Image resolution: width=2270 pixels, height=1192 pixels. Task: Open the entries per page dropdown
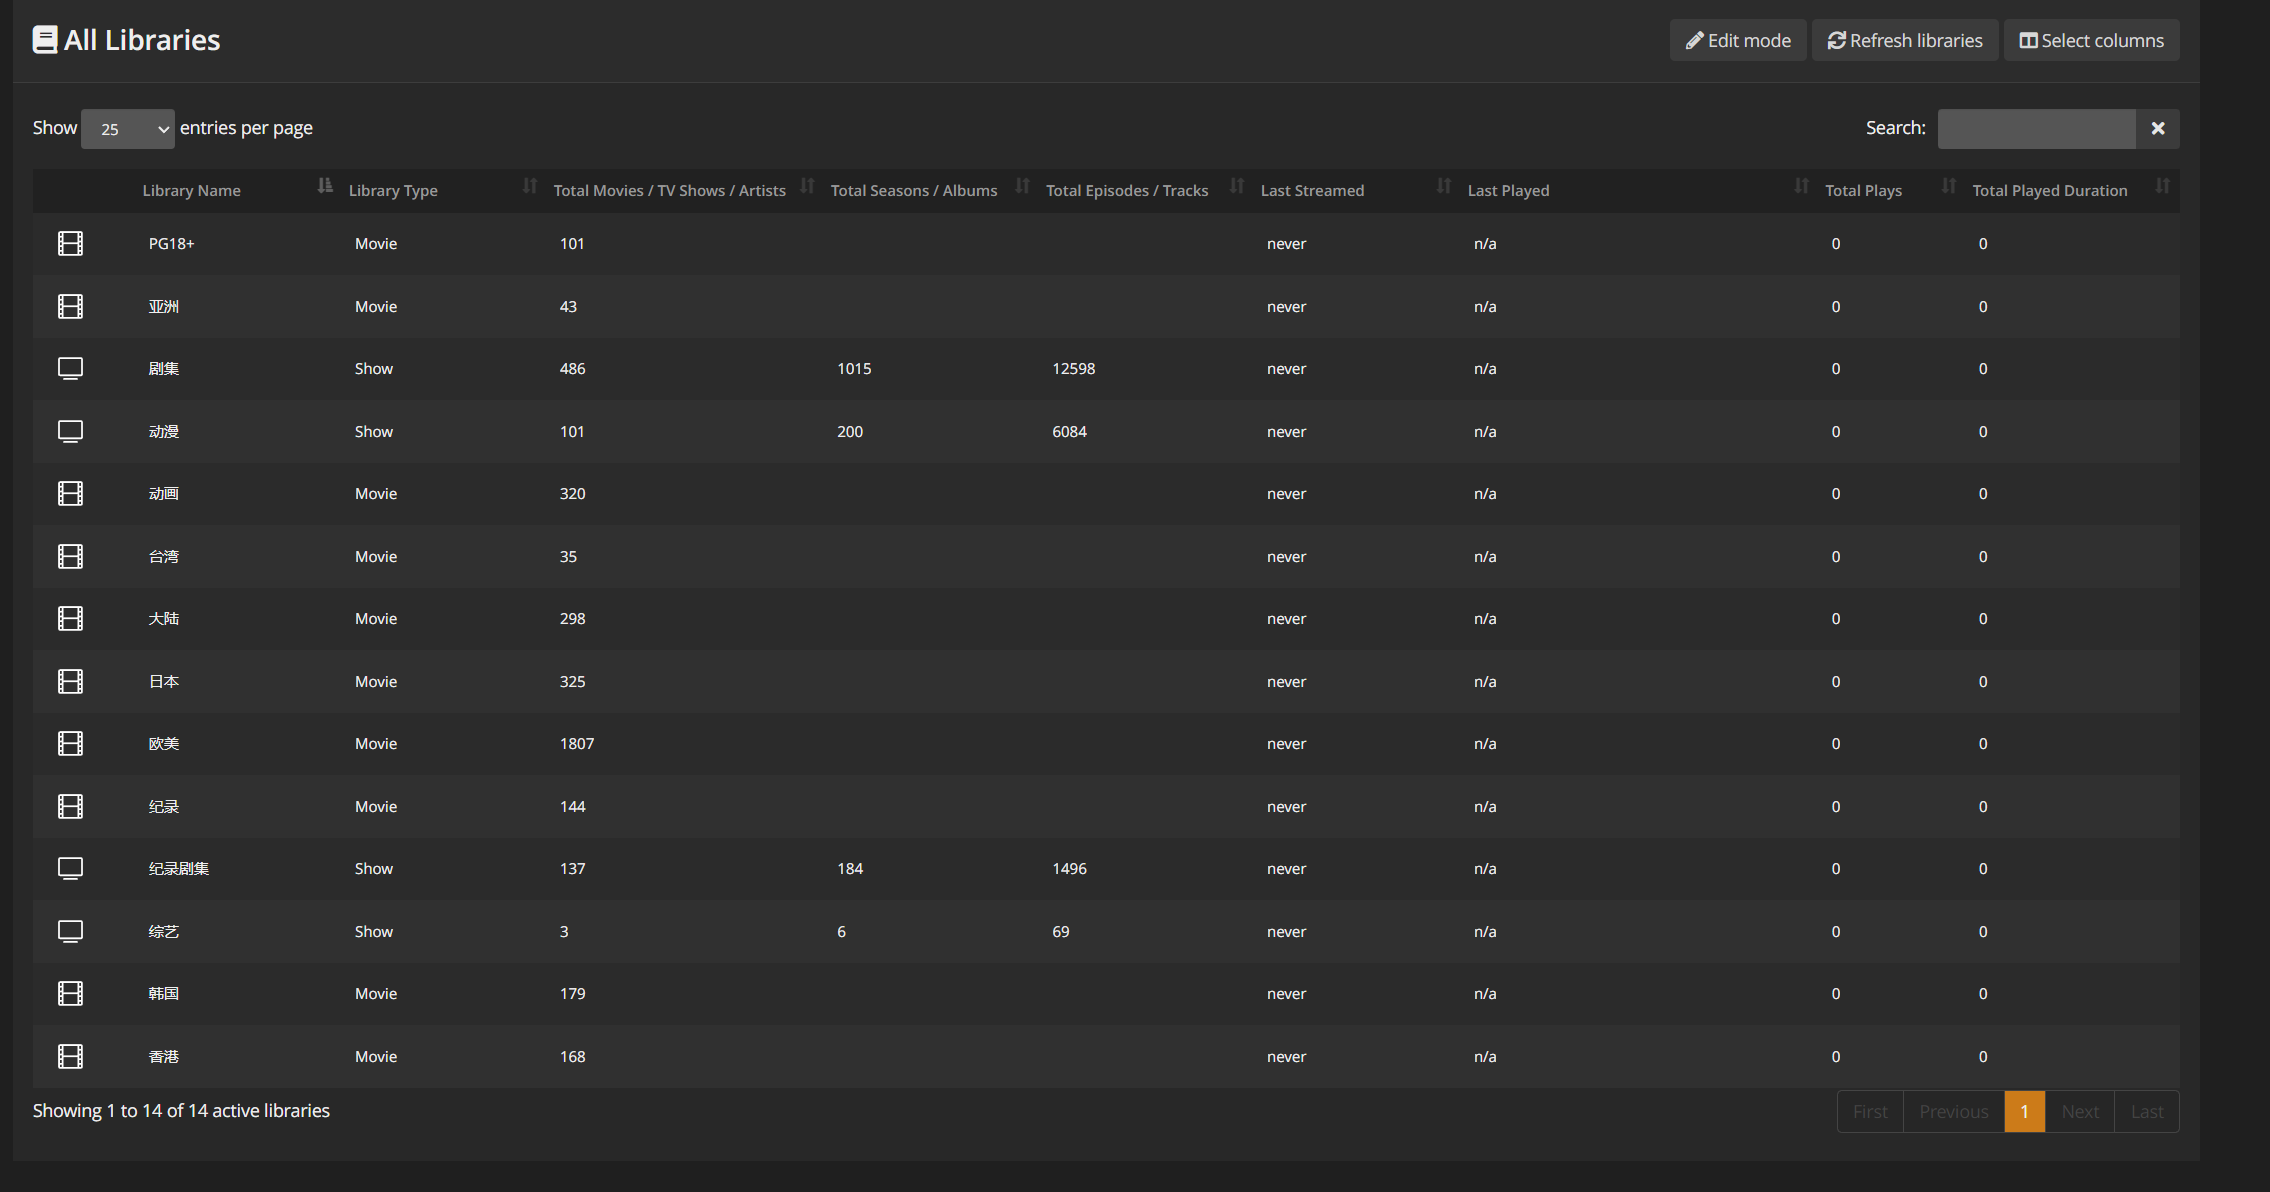coord(128,129)
